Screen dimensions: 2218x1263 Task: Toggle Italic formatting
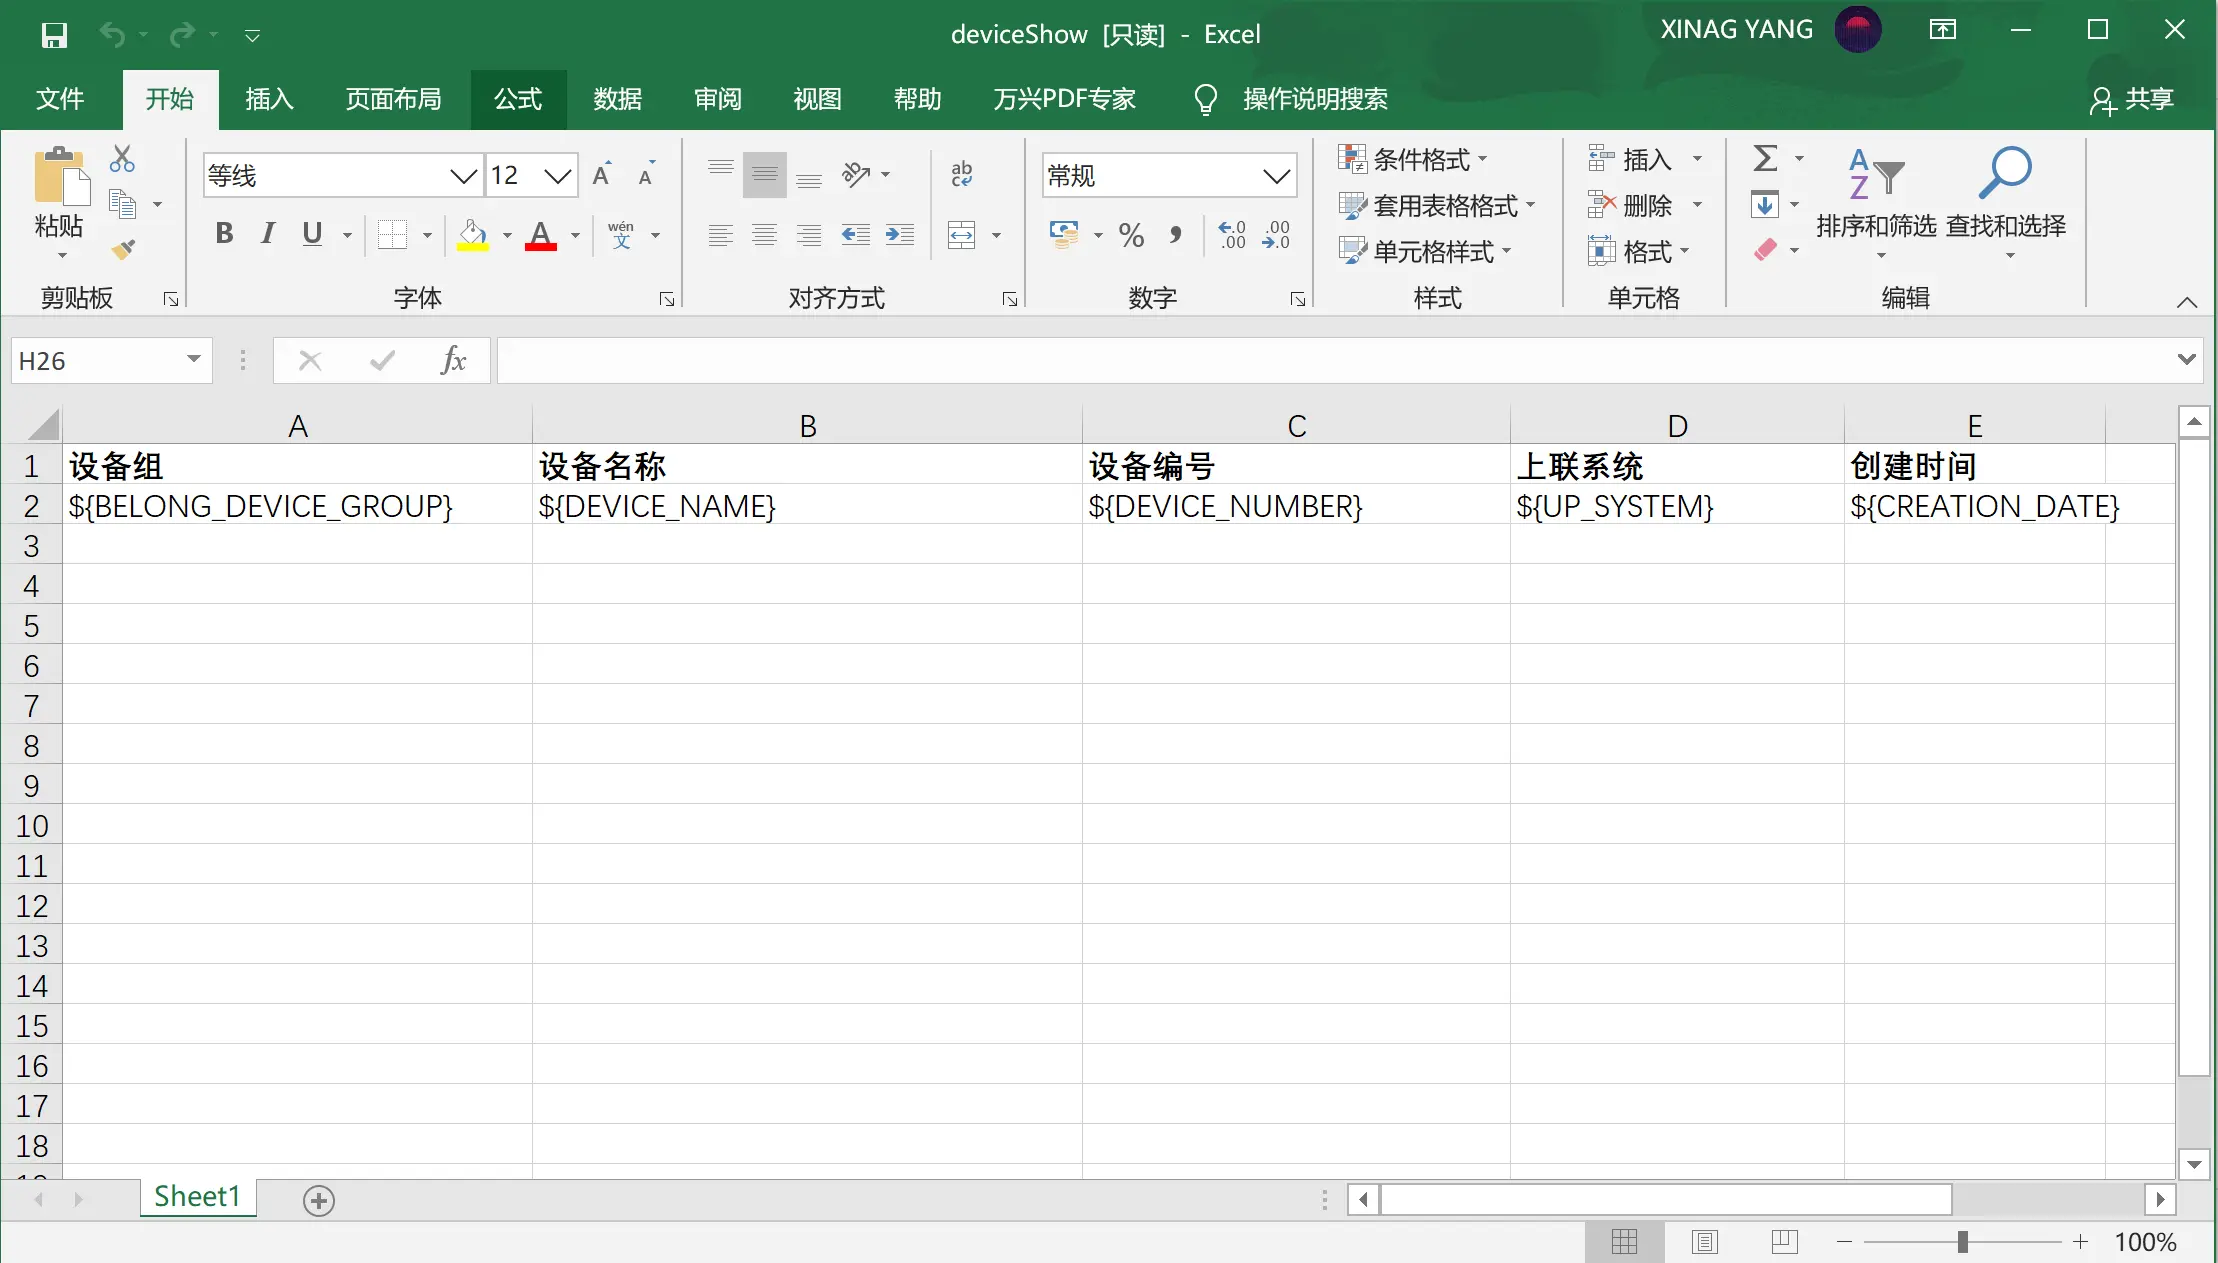pos(267,235)
